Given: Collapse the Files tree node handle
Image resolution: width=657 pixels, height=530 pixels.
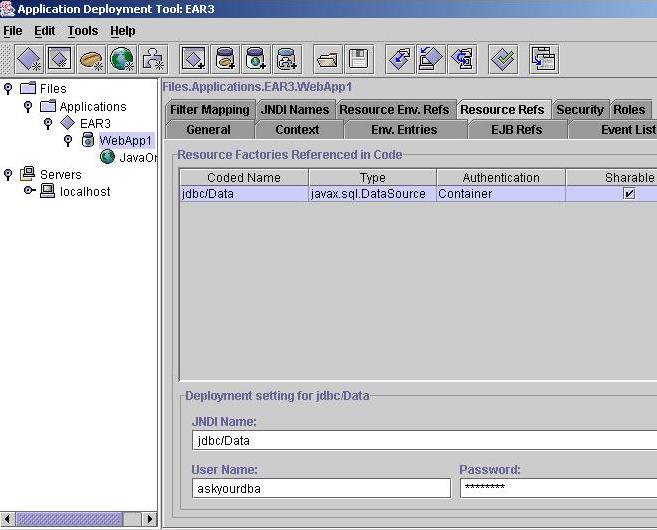Looking at the screenshot, I should pos(9,88).
